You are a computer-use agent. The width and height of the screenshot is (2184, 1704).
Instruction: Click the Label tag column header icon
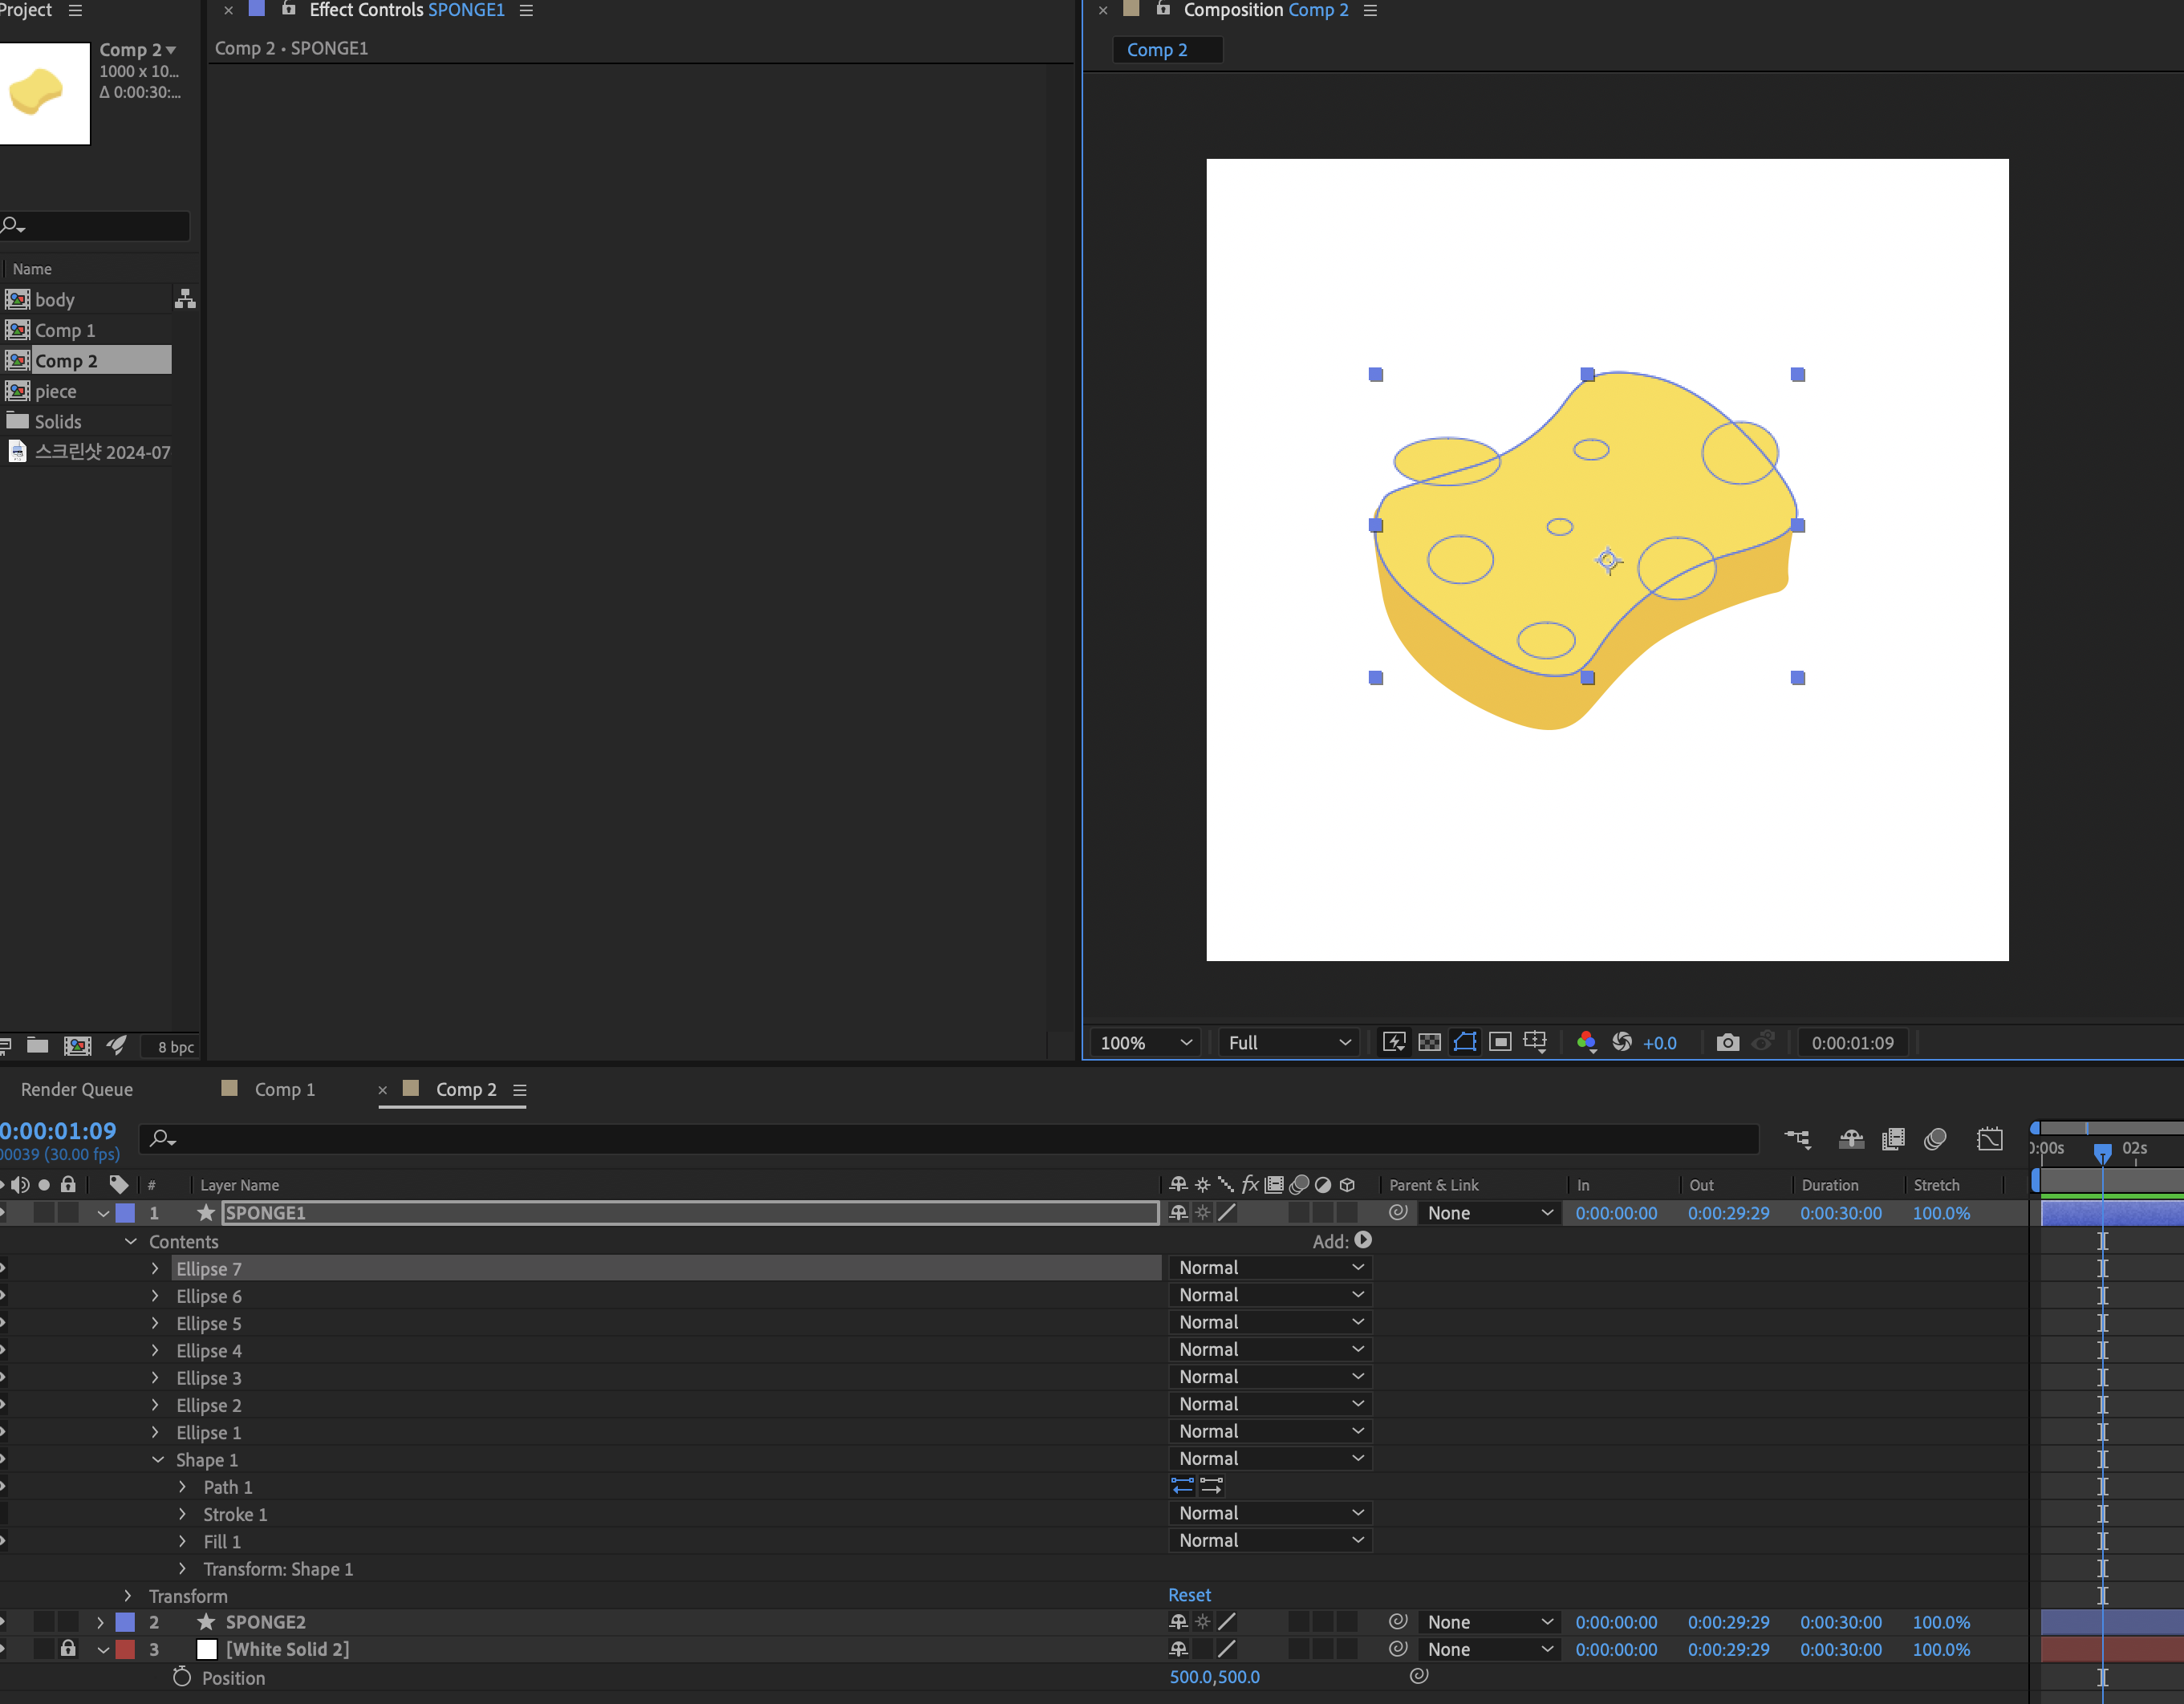pos(119,1184)
